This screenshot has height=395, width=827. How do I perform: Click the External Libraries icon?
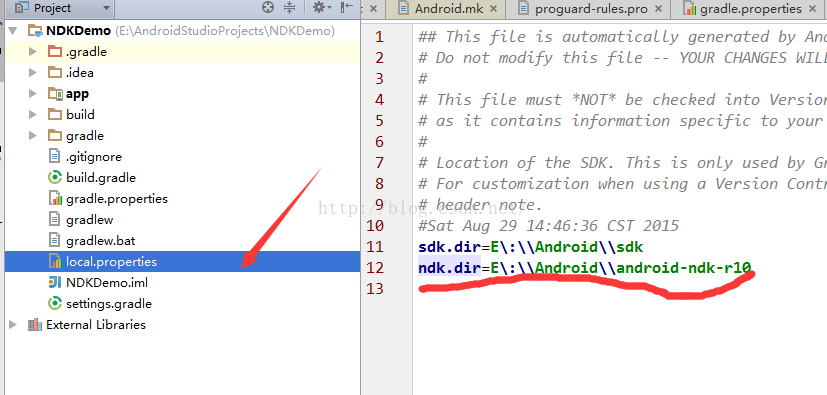click(x=35, y=324)
